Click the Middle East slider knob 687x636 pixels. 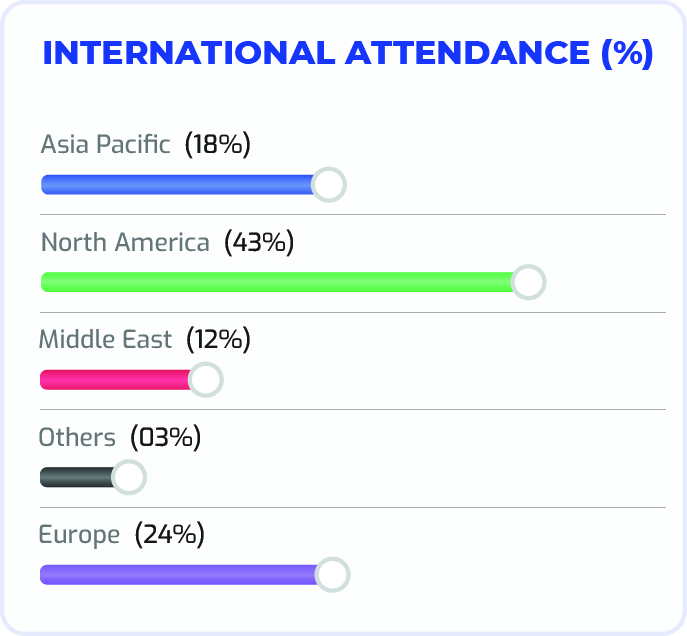click(205, 380)
